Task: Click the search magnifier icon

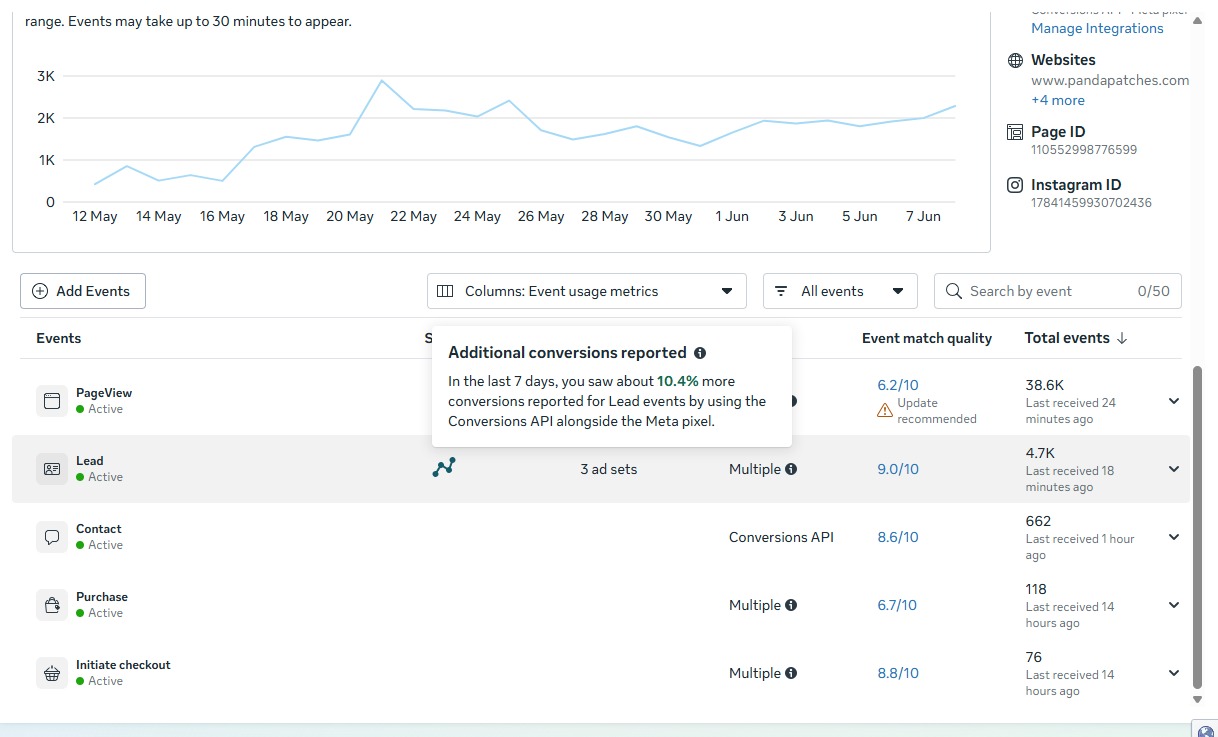Action: point(954,291)
